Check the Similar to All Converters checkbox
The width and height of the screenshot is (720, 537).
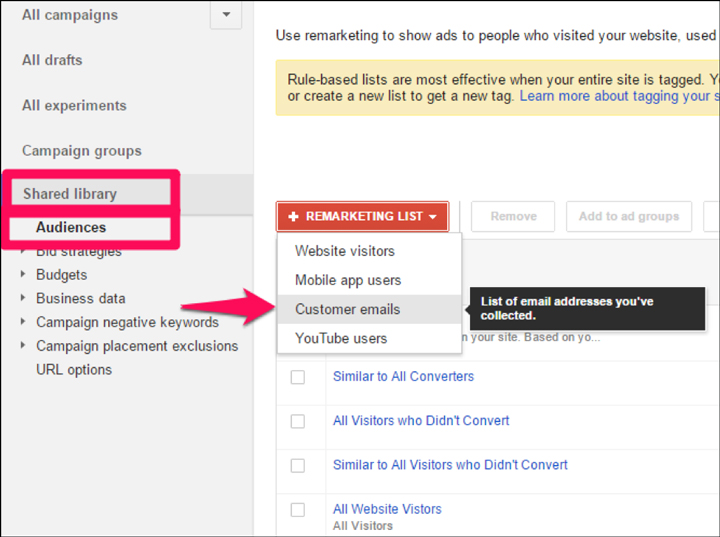point(298,377)
